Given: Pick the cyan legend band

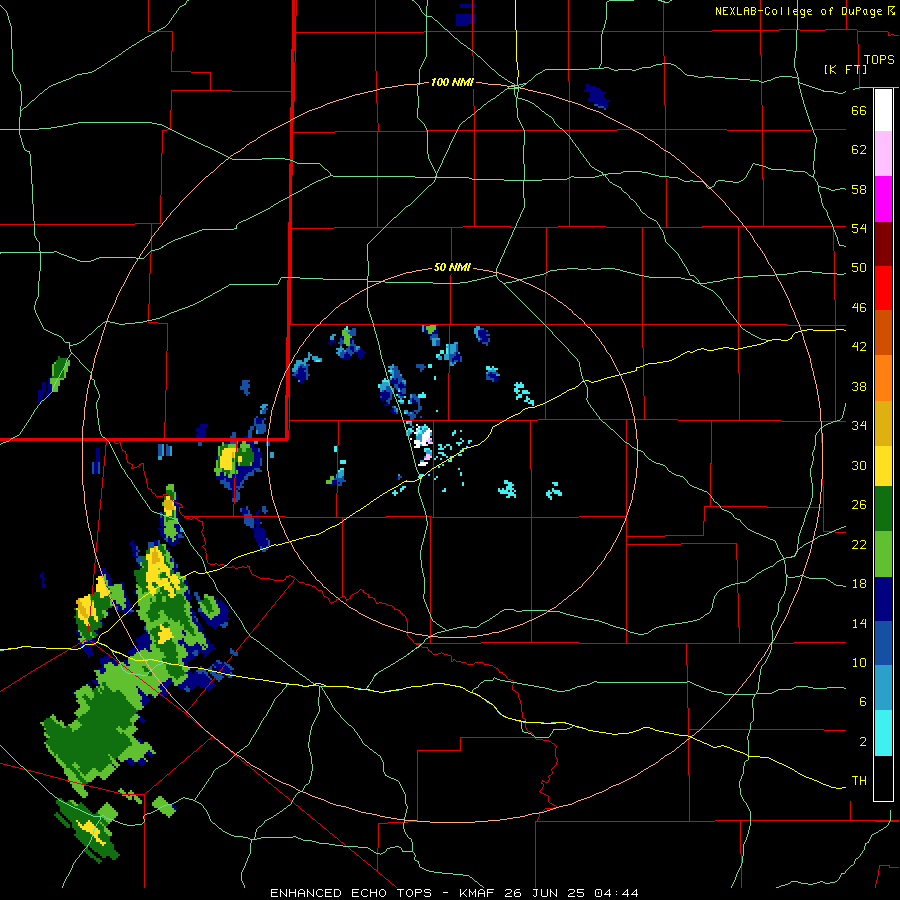Looking at the screenshot, I should pyautogui.click(x=883, y=733).
